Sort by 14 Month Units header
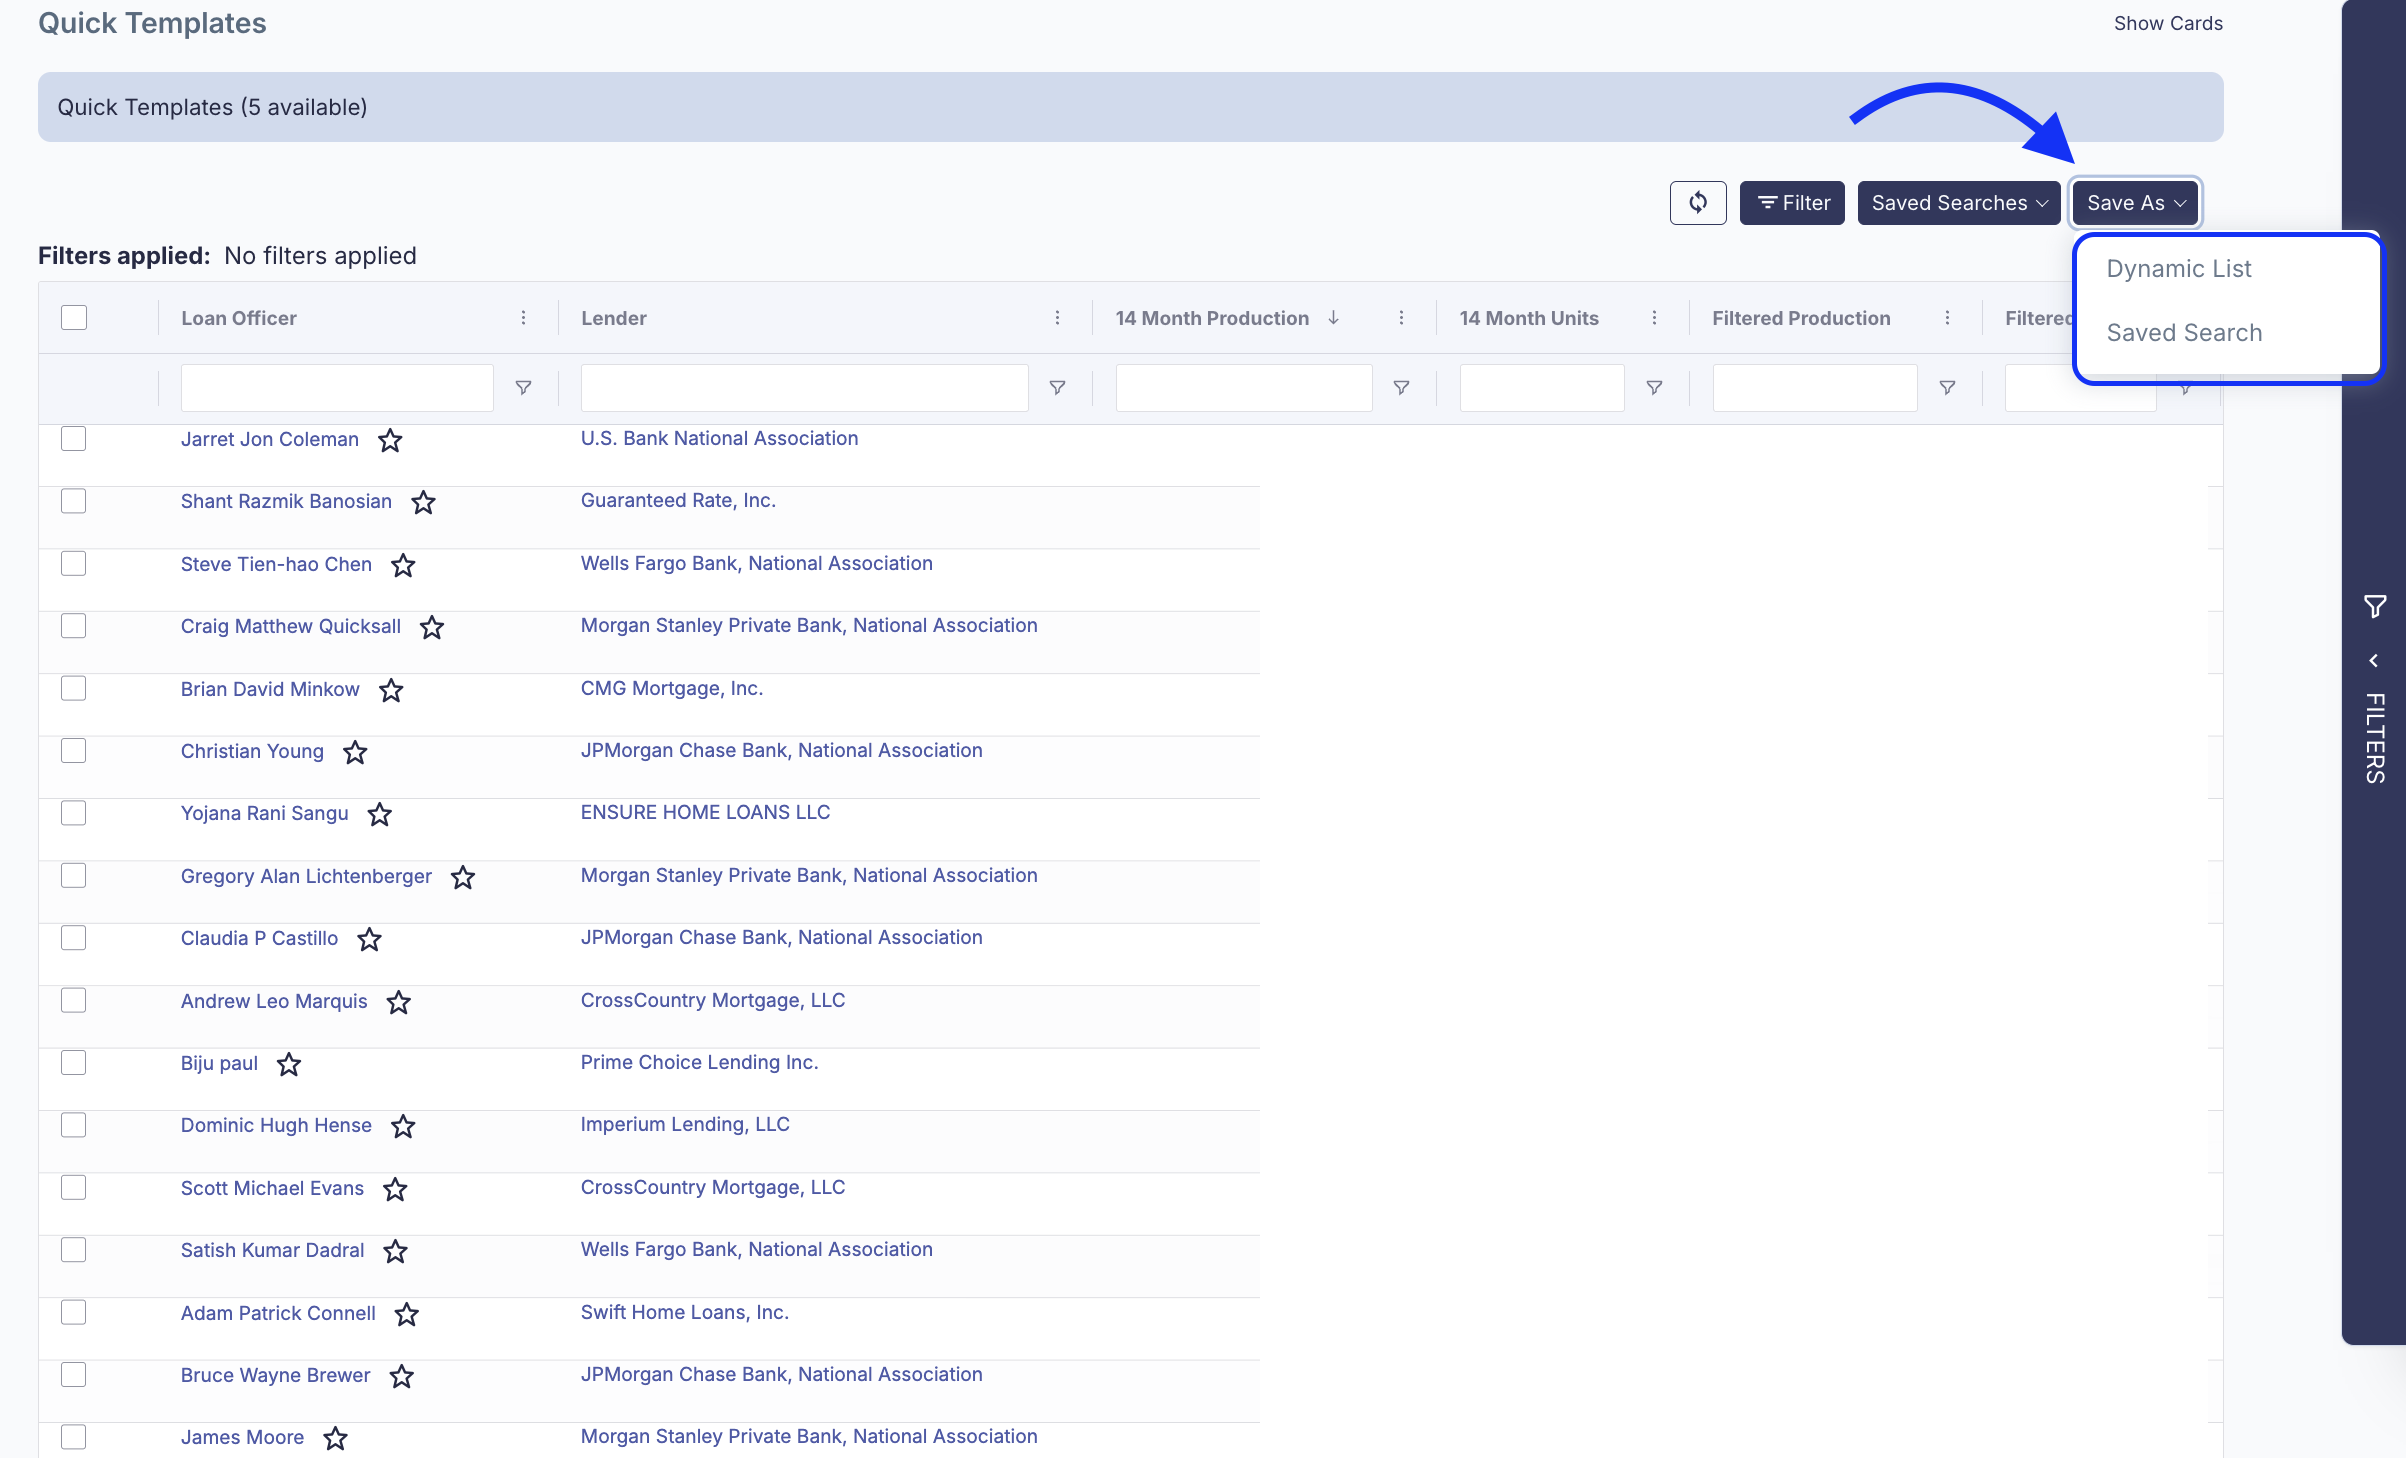Screen dimensions: 2406x1458 click(x=1529, y=318)
